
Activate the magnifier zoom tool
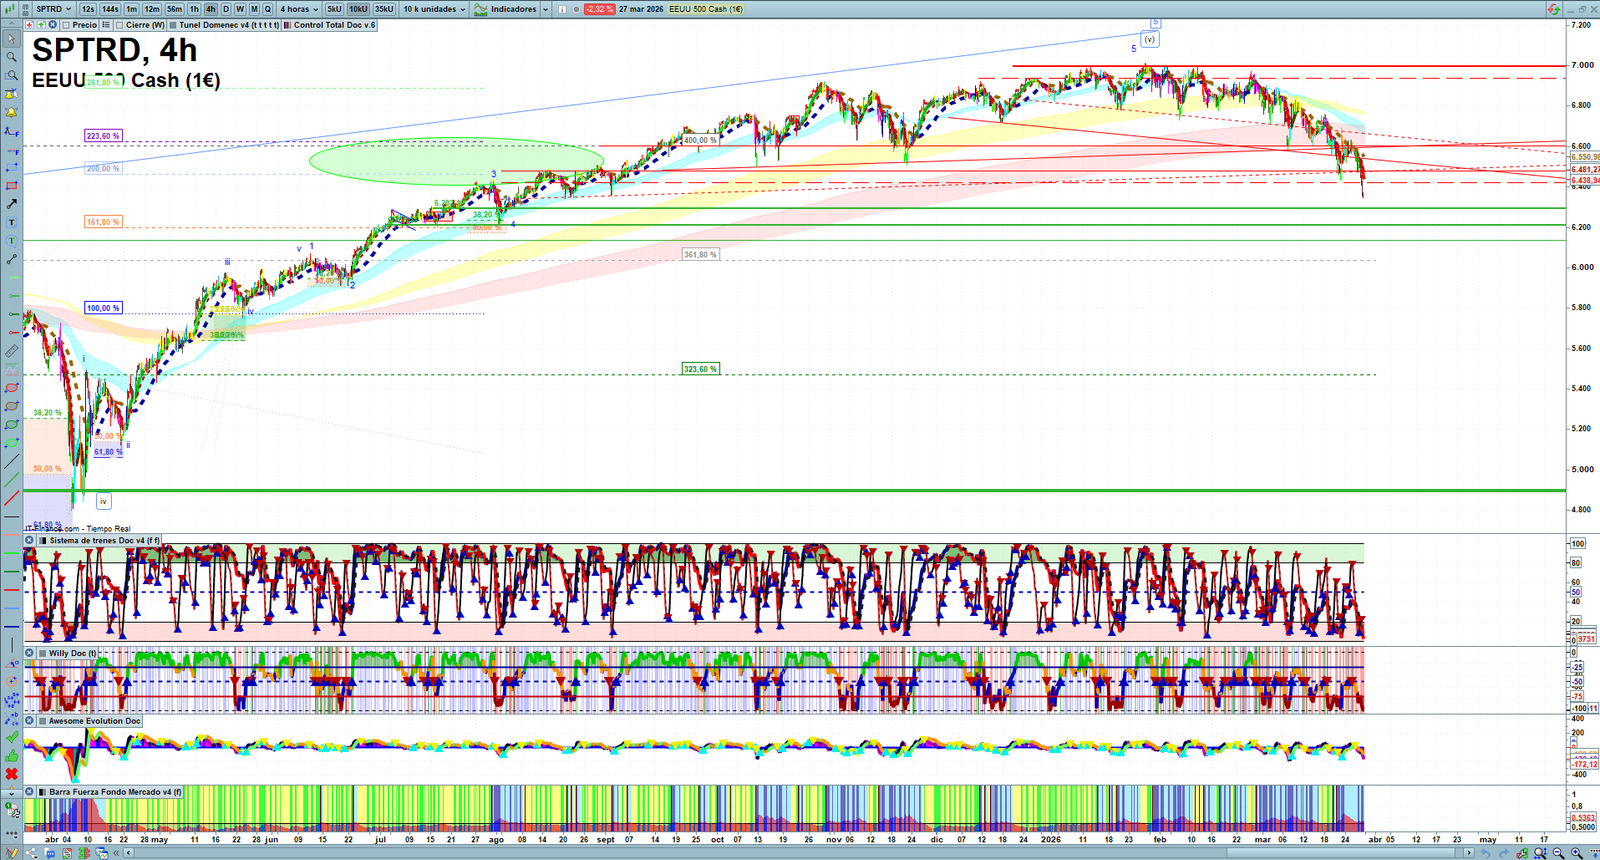pyautogui.click(x=11, y=57)
